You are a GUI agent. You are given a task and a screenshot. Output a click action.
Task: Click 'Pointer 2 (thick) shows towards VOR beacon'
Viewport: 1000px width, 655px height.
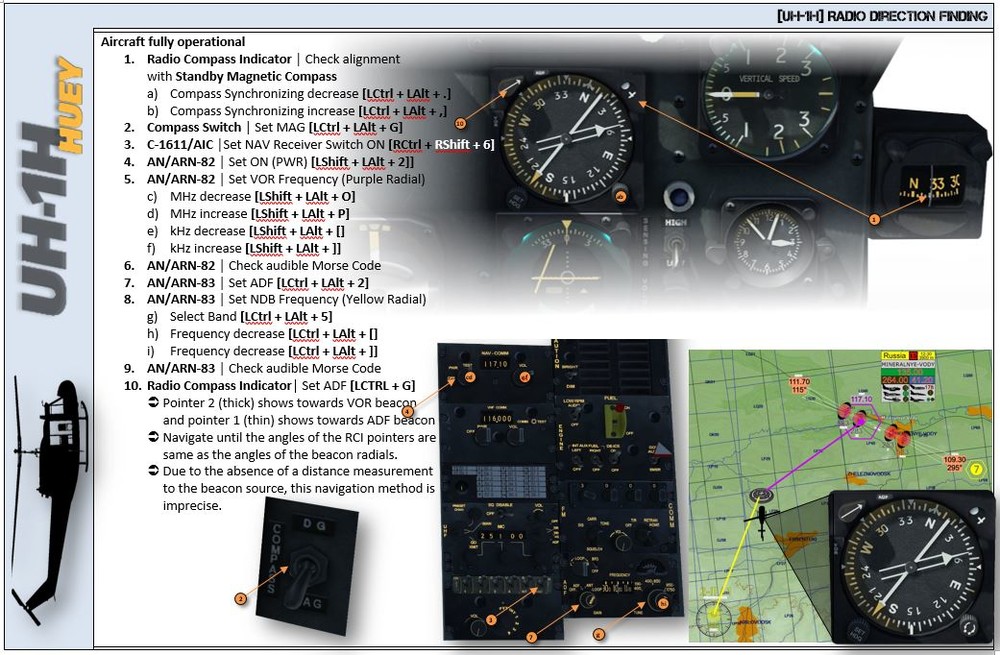(x=290, y=402)
